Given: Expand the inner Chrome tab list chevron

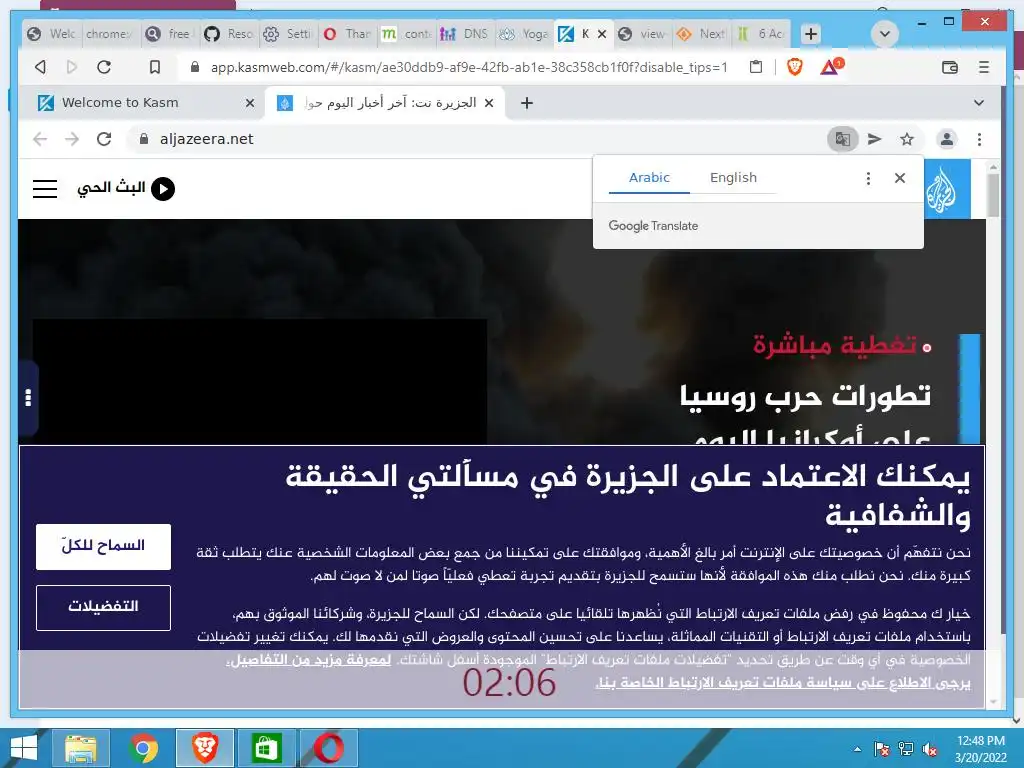Looking at the screenshot, I should click(978, 103).
